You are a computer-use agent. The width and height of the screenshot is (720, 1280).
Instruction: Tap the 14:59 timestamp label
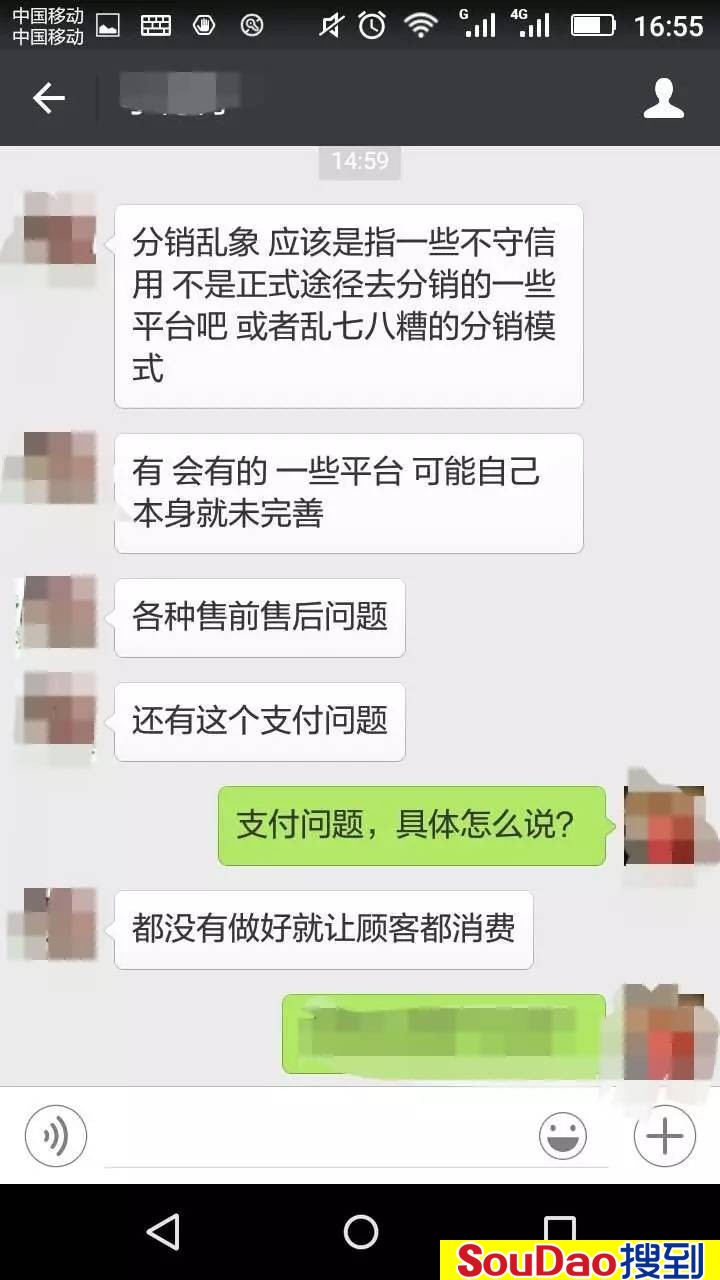(360, 160)
